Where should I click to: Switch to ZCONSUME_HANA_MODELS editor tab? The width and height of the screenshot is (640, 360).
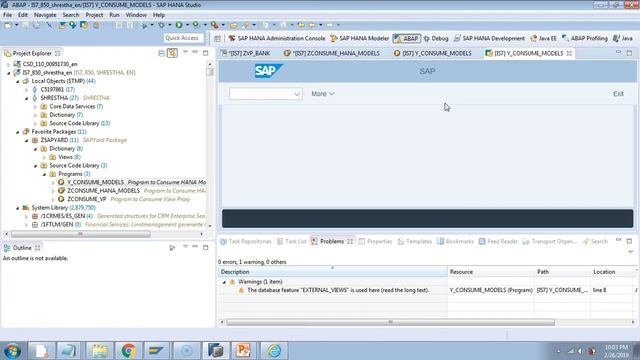(332, 53)
